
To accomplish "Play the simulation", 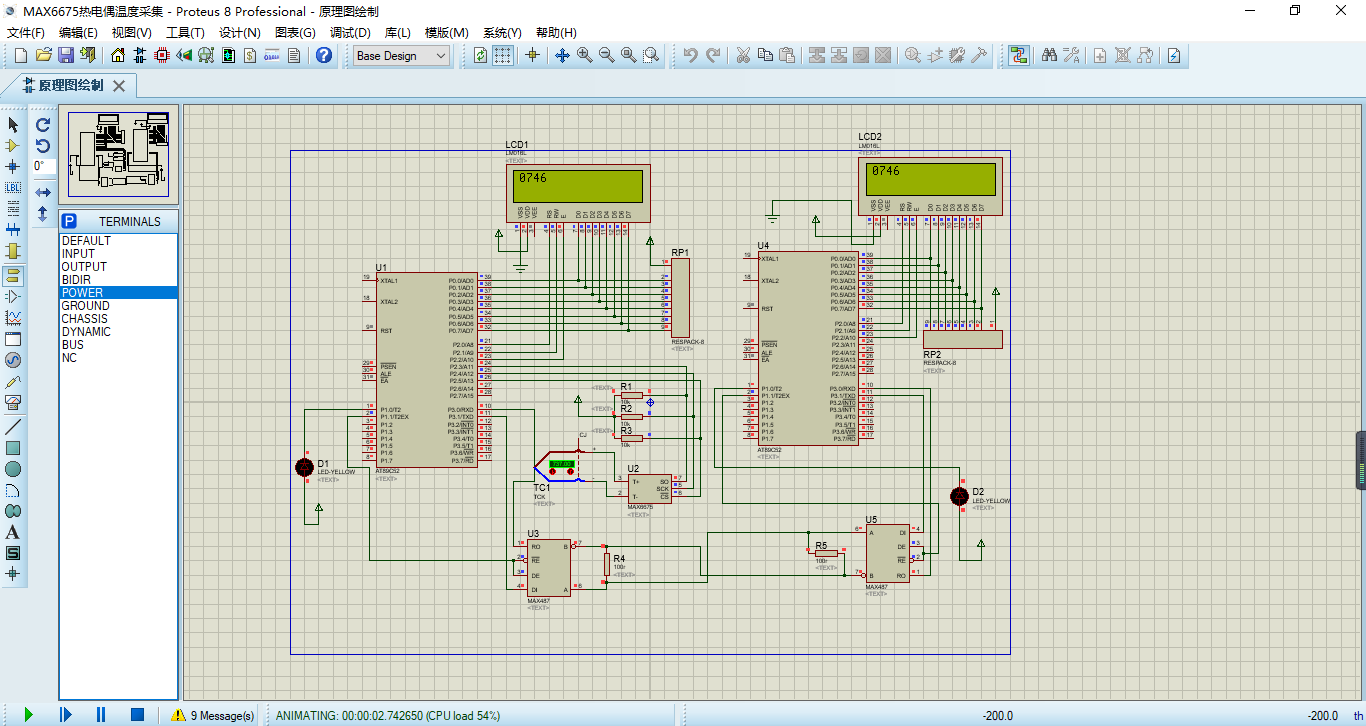I will click(x=28, y=714).
